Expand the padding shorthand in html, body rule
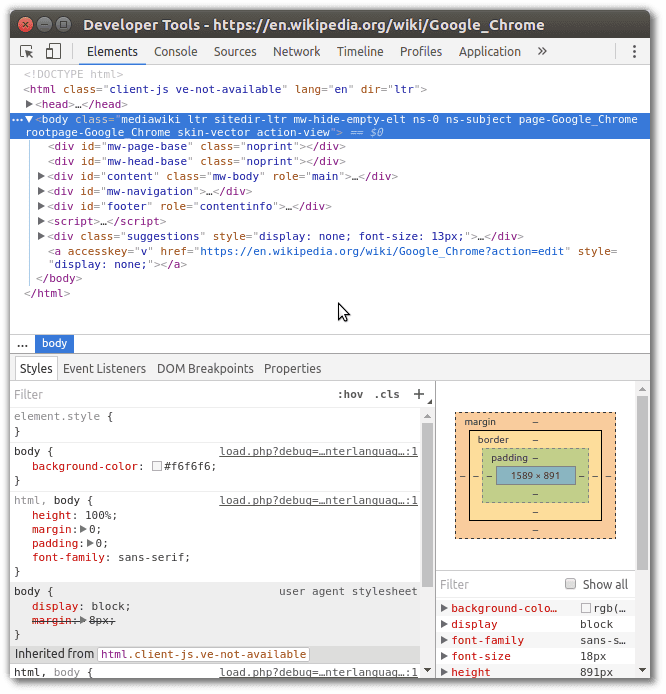 pos(90,543)
